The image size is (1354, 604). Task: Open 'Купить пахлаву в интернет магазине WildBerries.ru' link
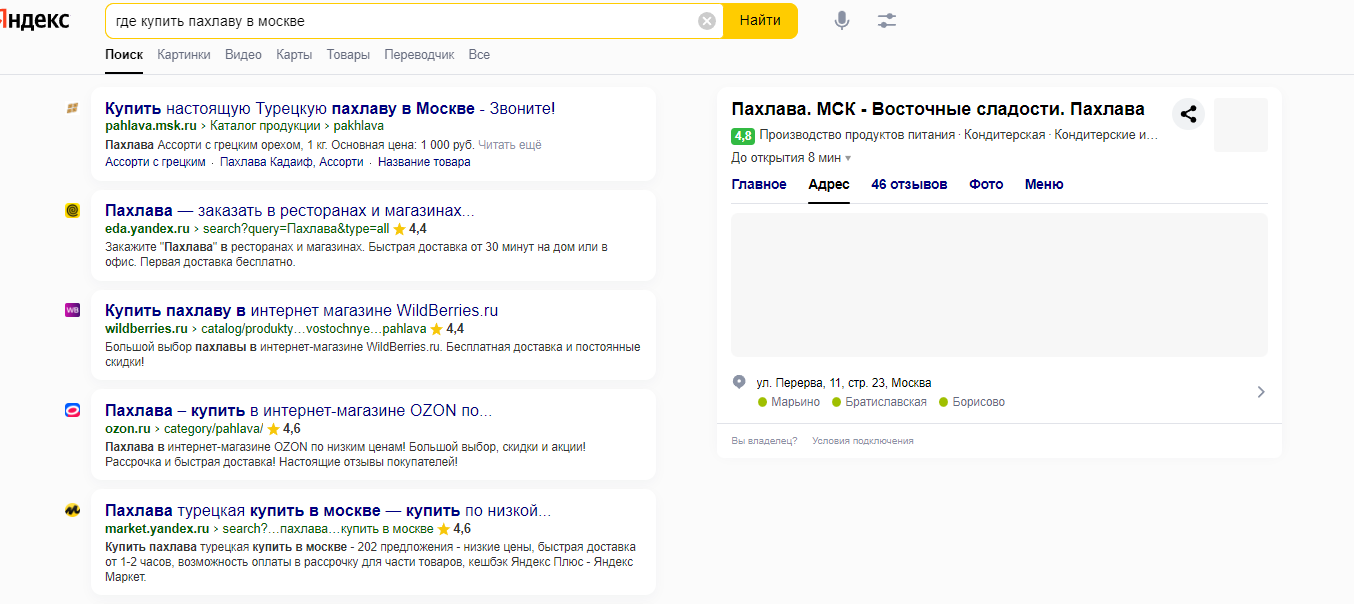tap(301, 309)
